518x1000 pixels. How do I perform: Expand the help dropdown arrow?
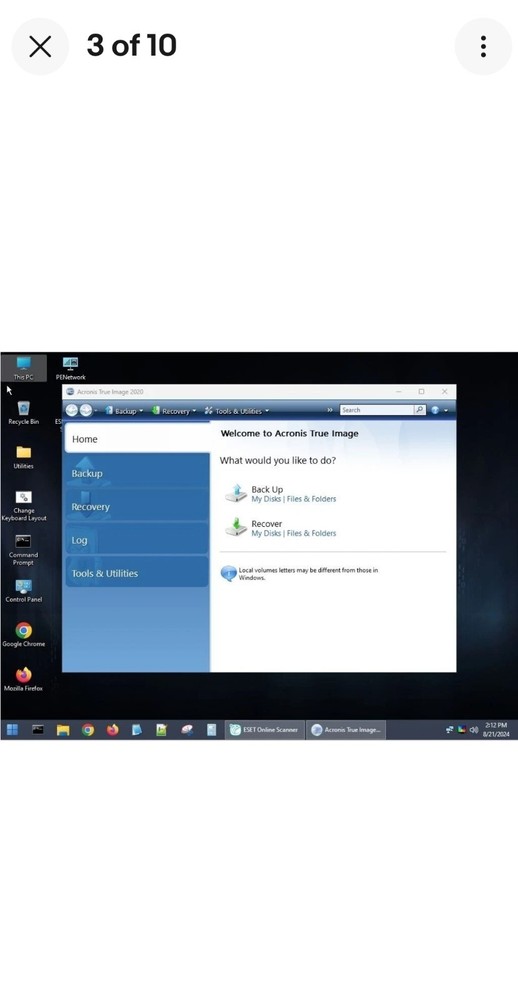(446, 411)
